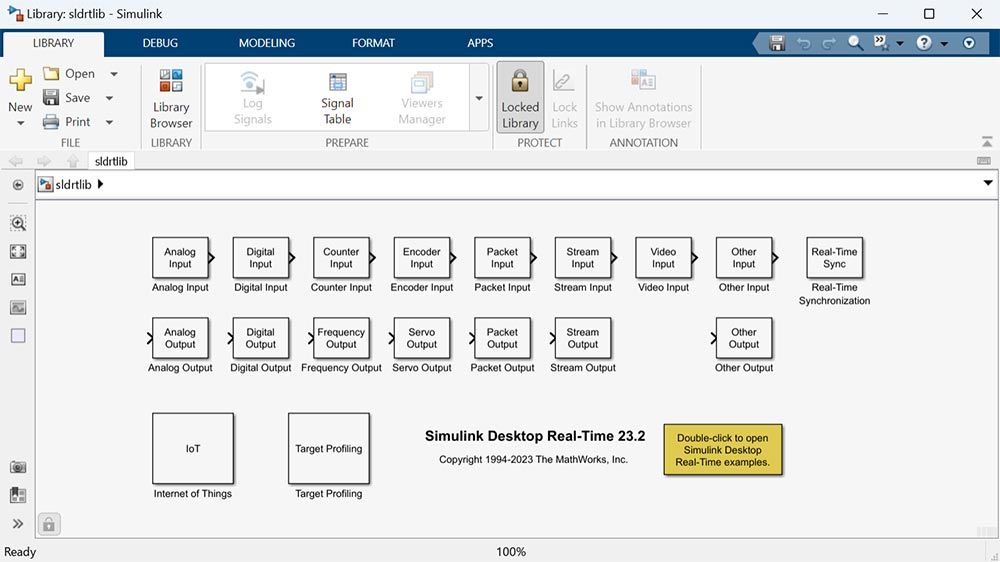
Task: Switch to the MODELING tab
Action: pos(266,43)
